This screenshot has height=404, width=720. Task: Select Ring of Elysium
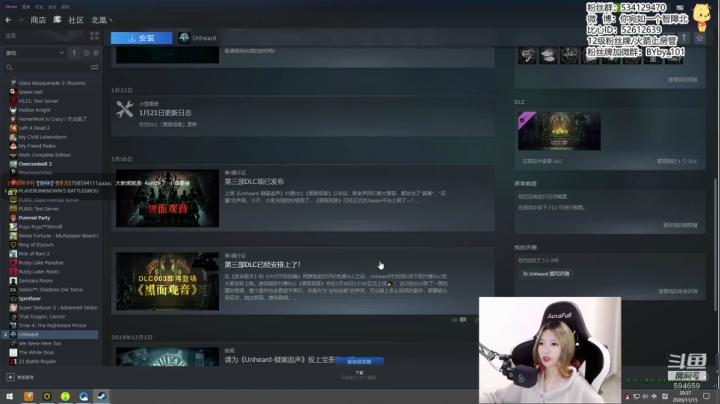coord(36,245)
